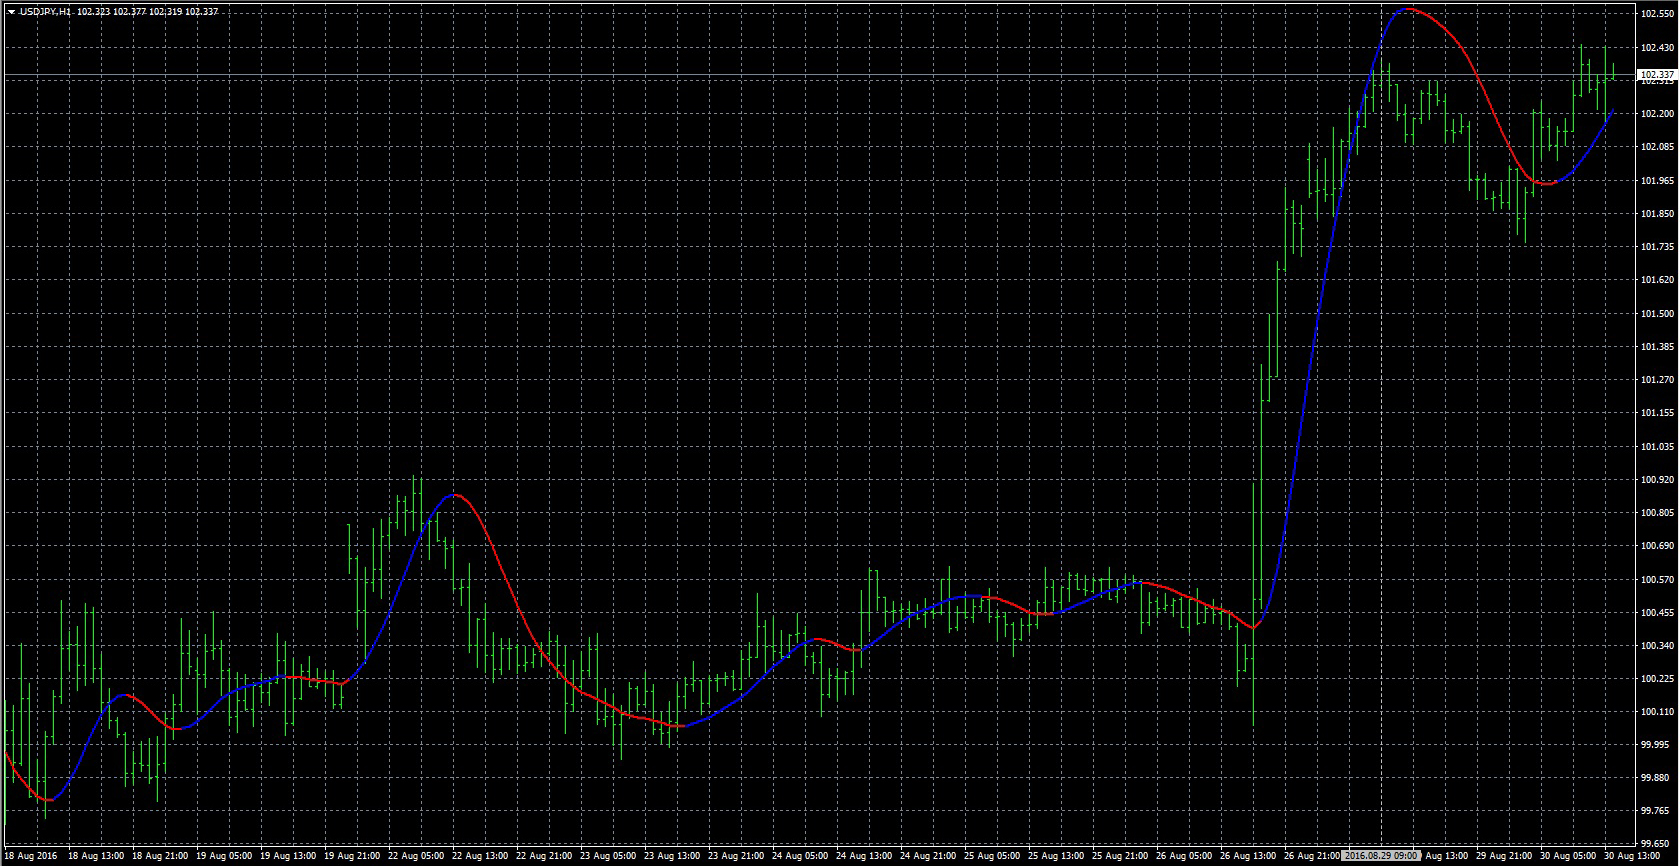Click the triangle arrow before USDJPY,H1

tap(10, 12)
